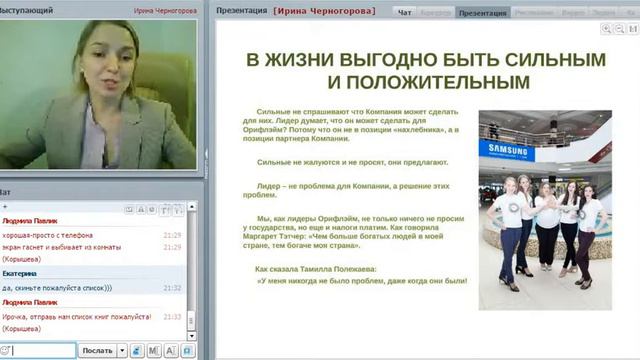Click the chat scrollbar up arrow
Image resolution: width=640 pixels, height=360 pixels.
point(191,207)
